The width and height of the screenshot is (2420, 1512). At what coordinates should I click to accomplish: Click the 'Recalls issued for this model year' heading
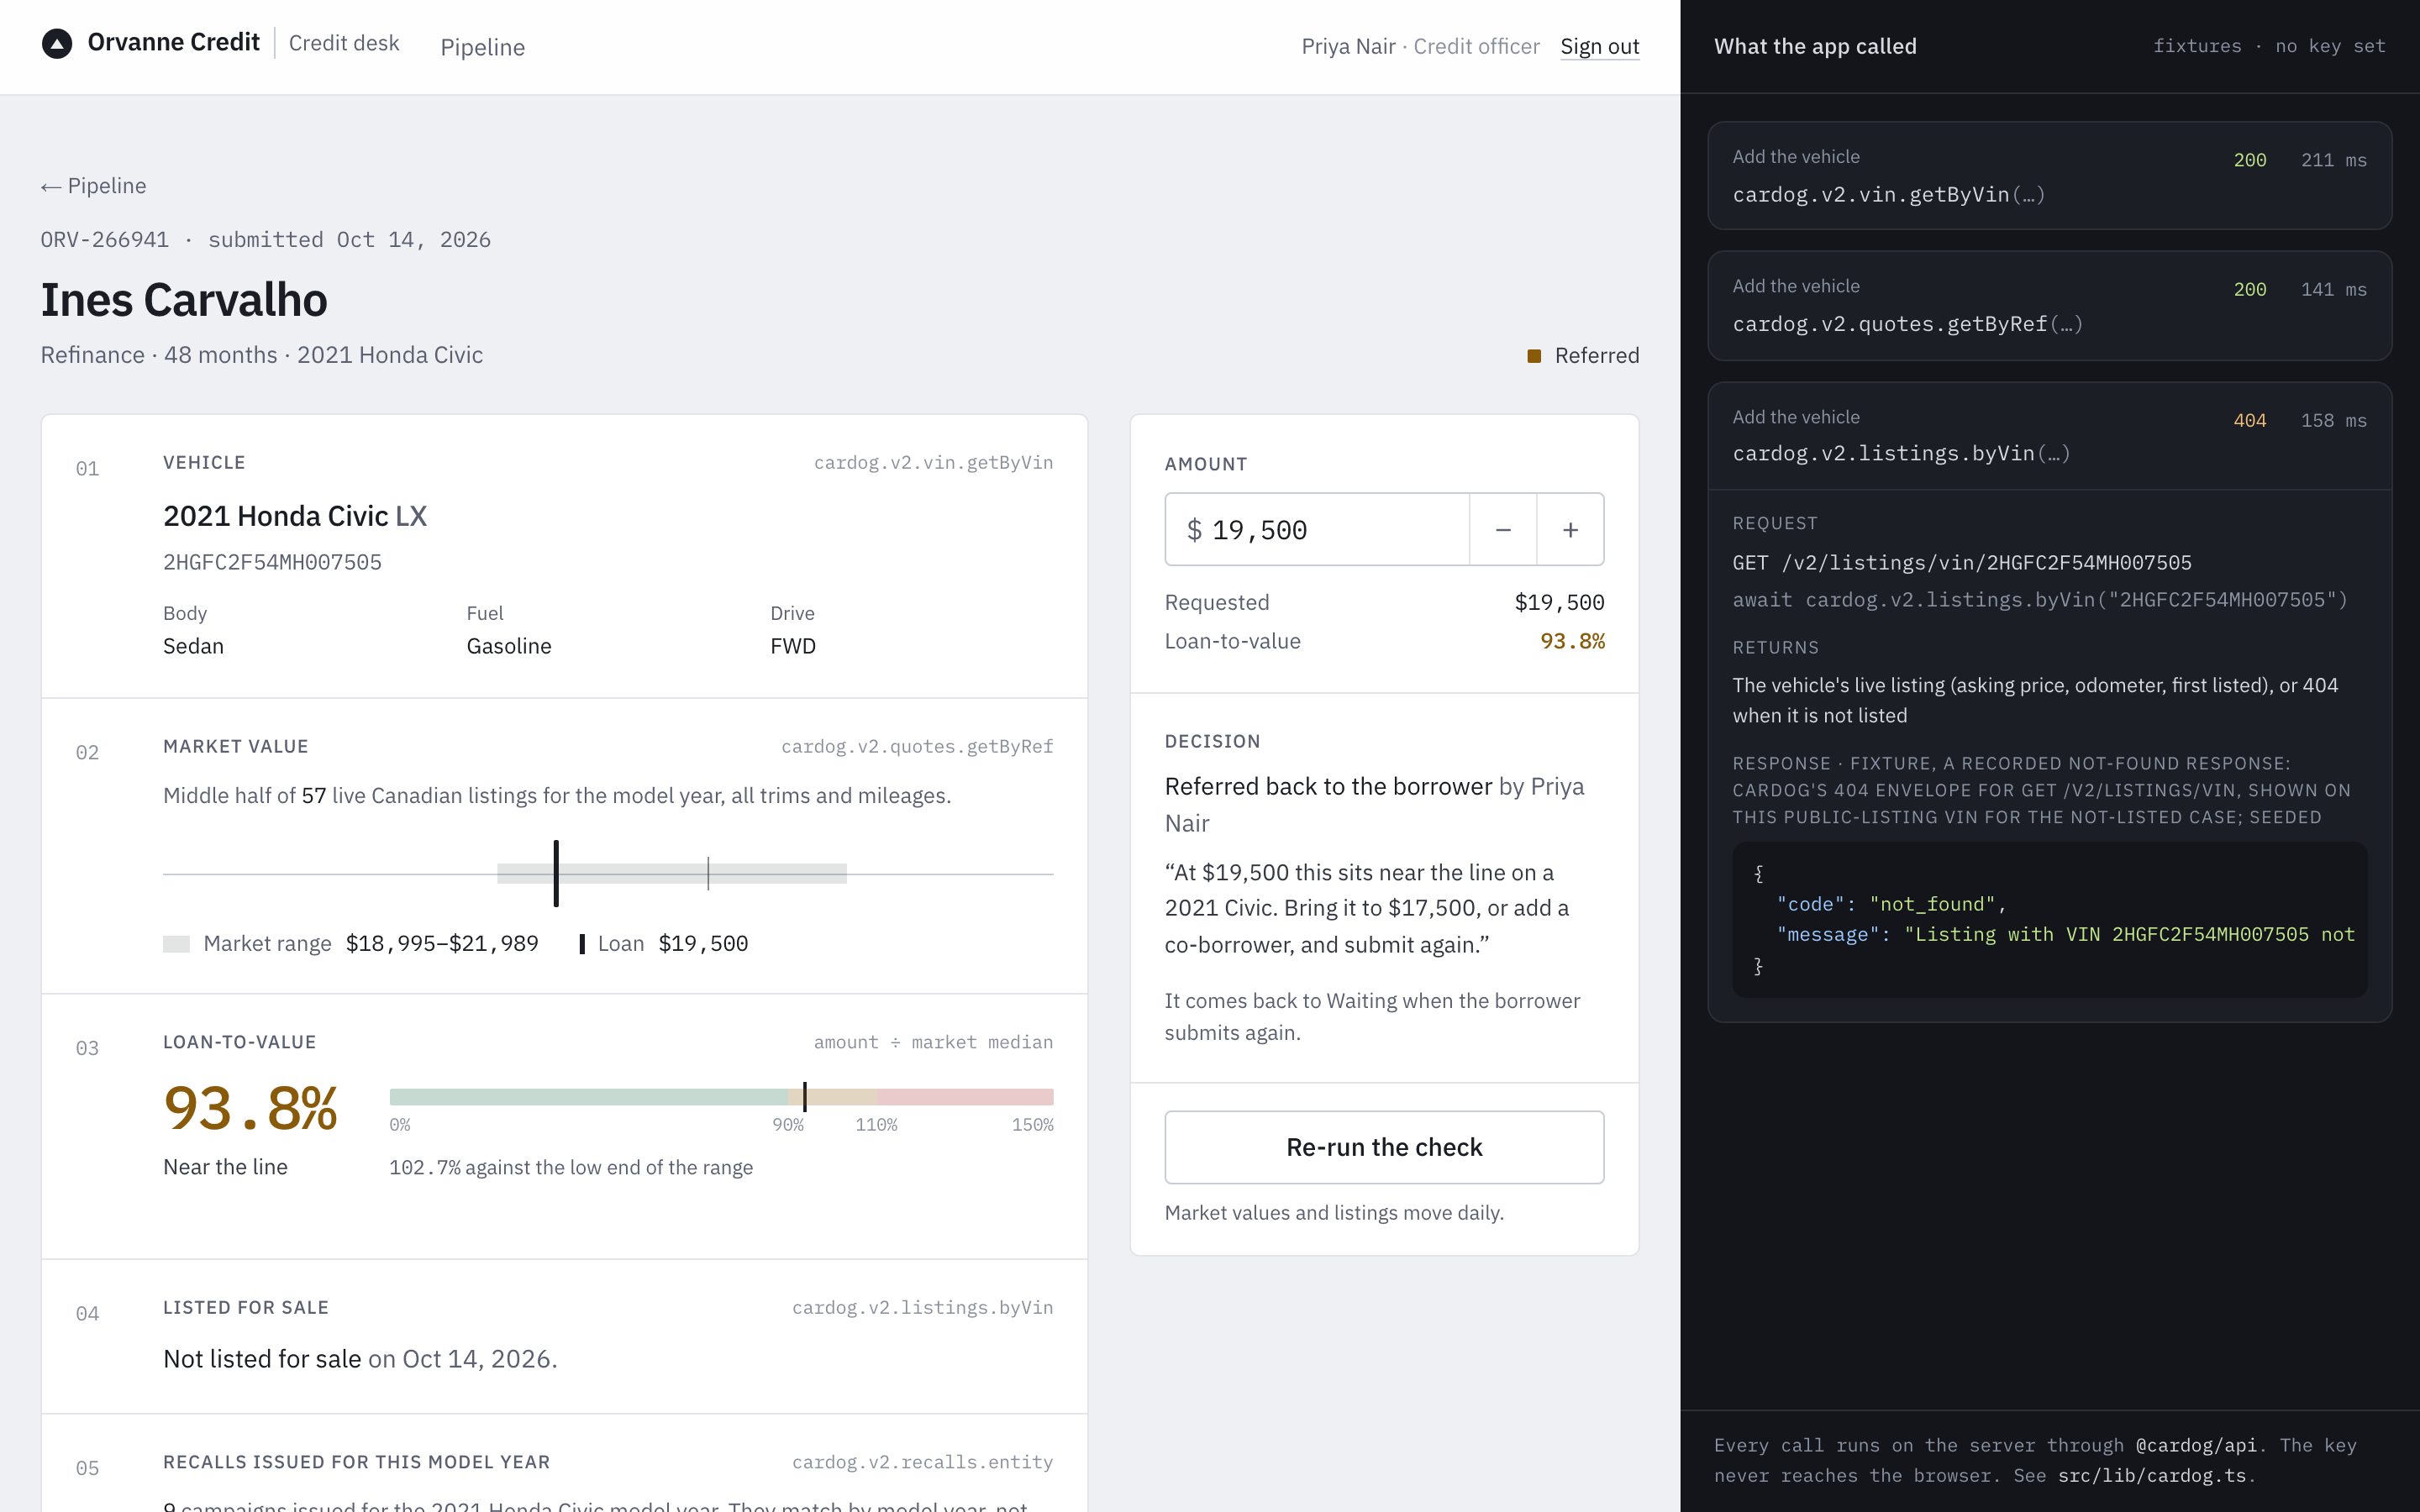coord(356,1462)
